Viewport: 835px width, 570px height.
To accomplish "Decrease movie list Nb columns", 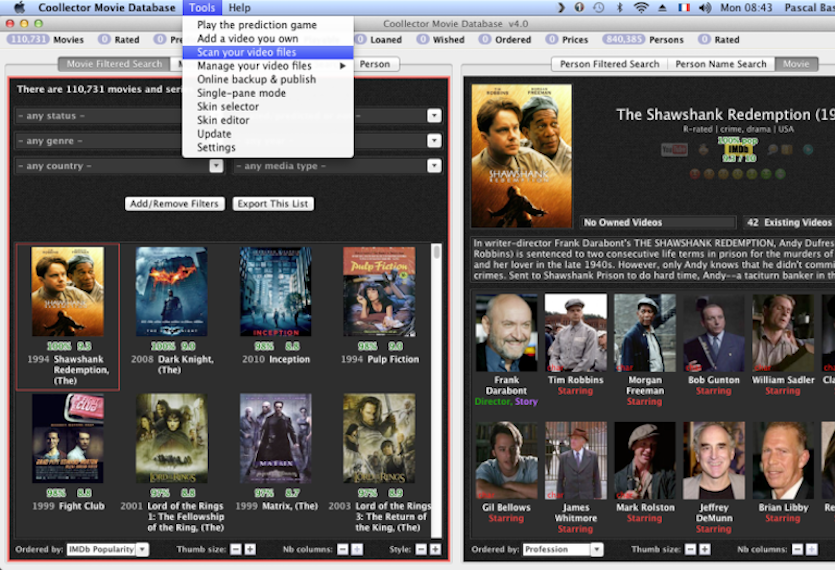I will click(x=343, y=549).
